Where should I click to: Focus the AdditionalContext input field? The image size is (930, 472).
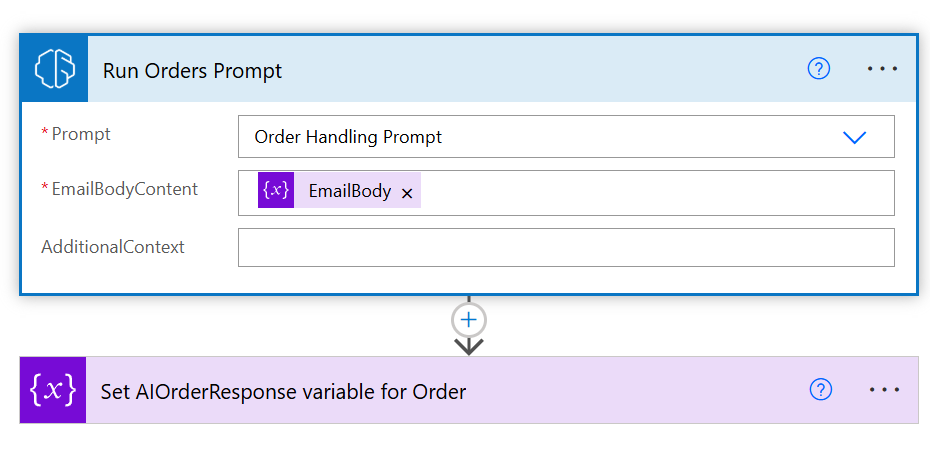(x=565, y=247)
